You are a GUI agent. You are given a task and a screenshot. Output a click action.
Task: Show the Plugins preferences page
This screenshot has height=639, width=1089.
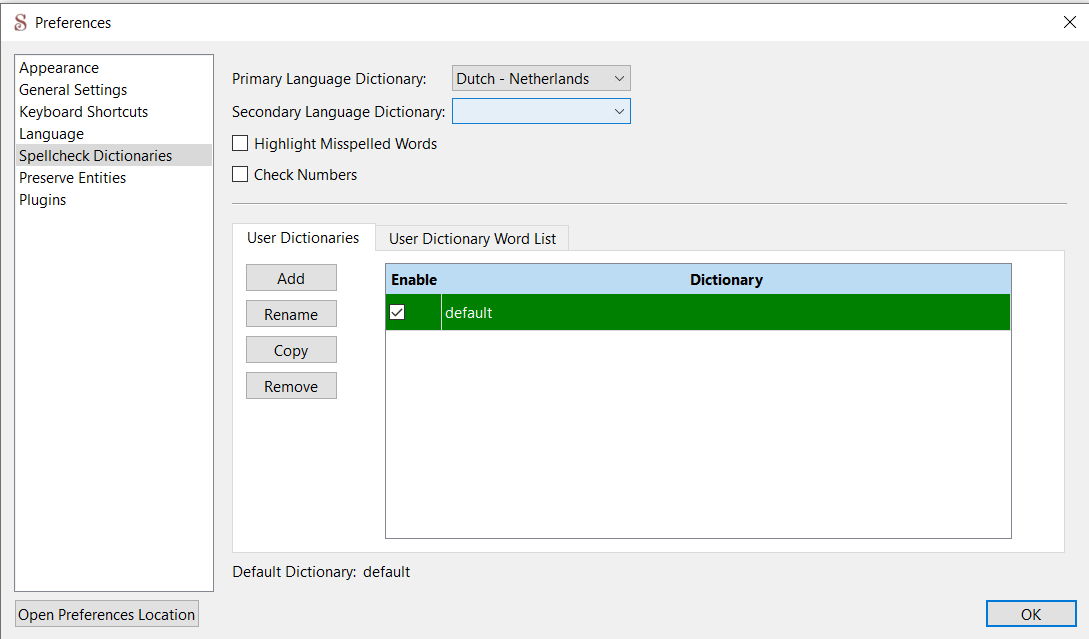(x=42, y=200)
